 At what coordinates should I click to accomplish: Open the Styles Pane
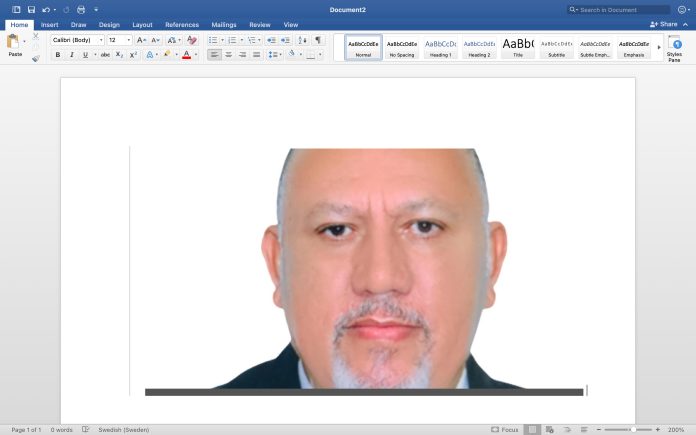pyautogui.click(x=675, y=49)
